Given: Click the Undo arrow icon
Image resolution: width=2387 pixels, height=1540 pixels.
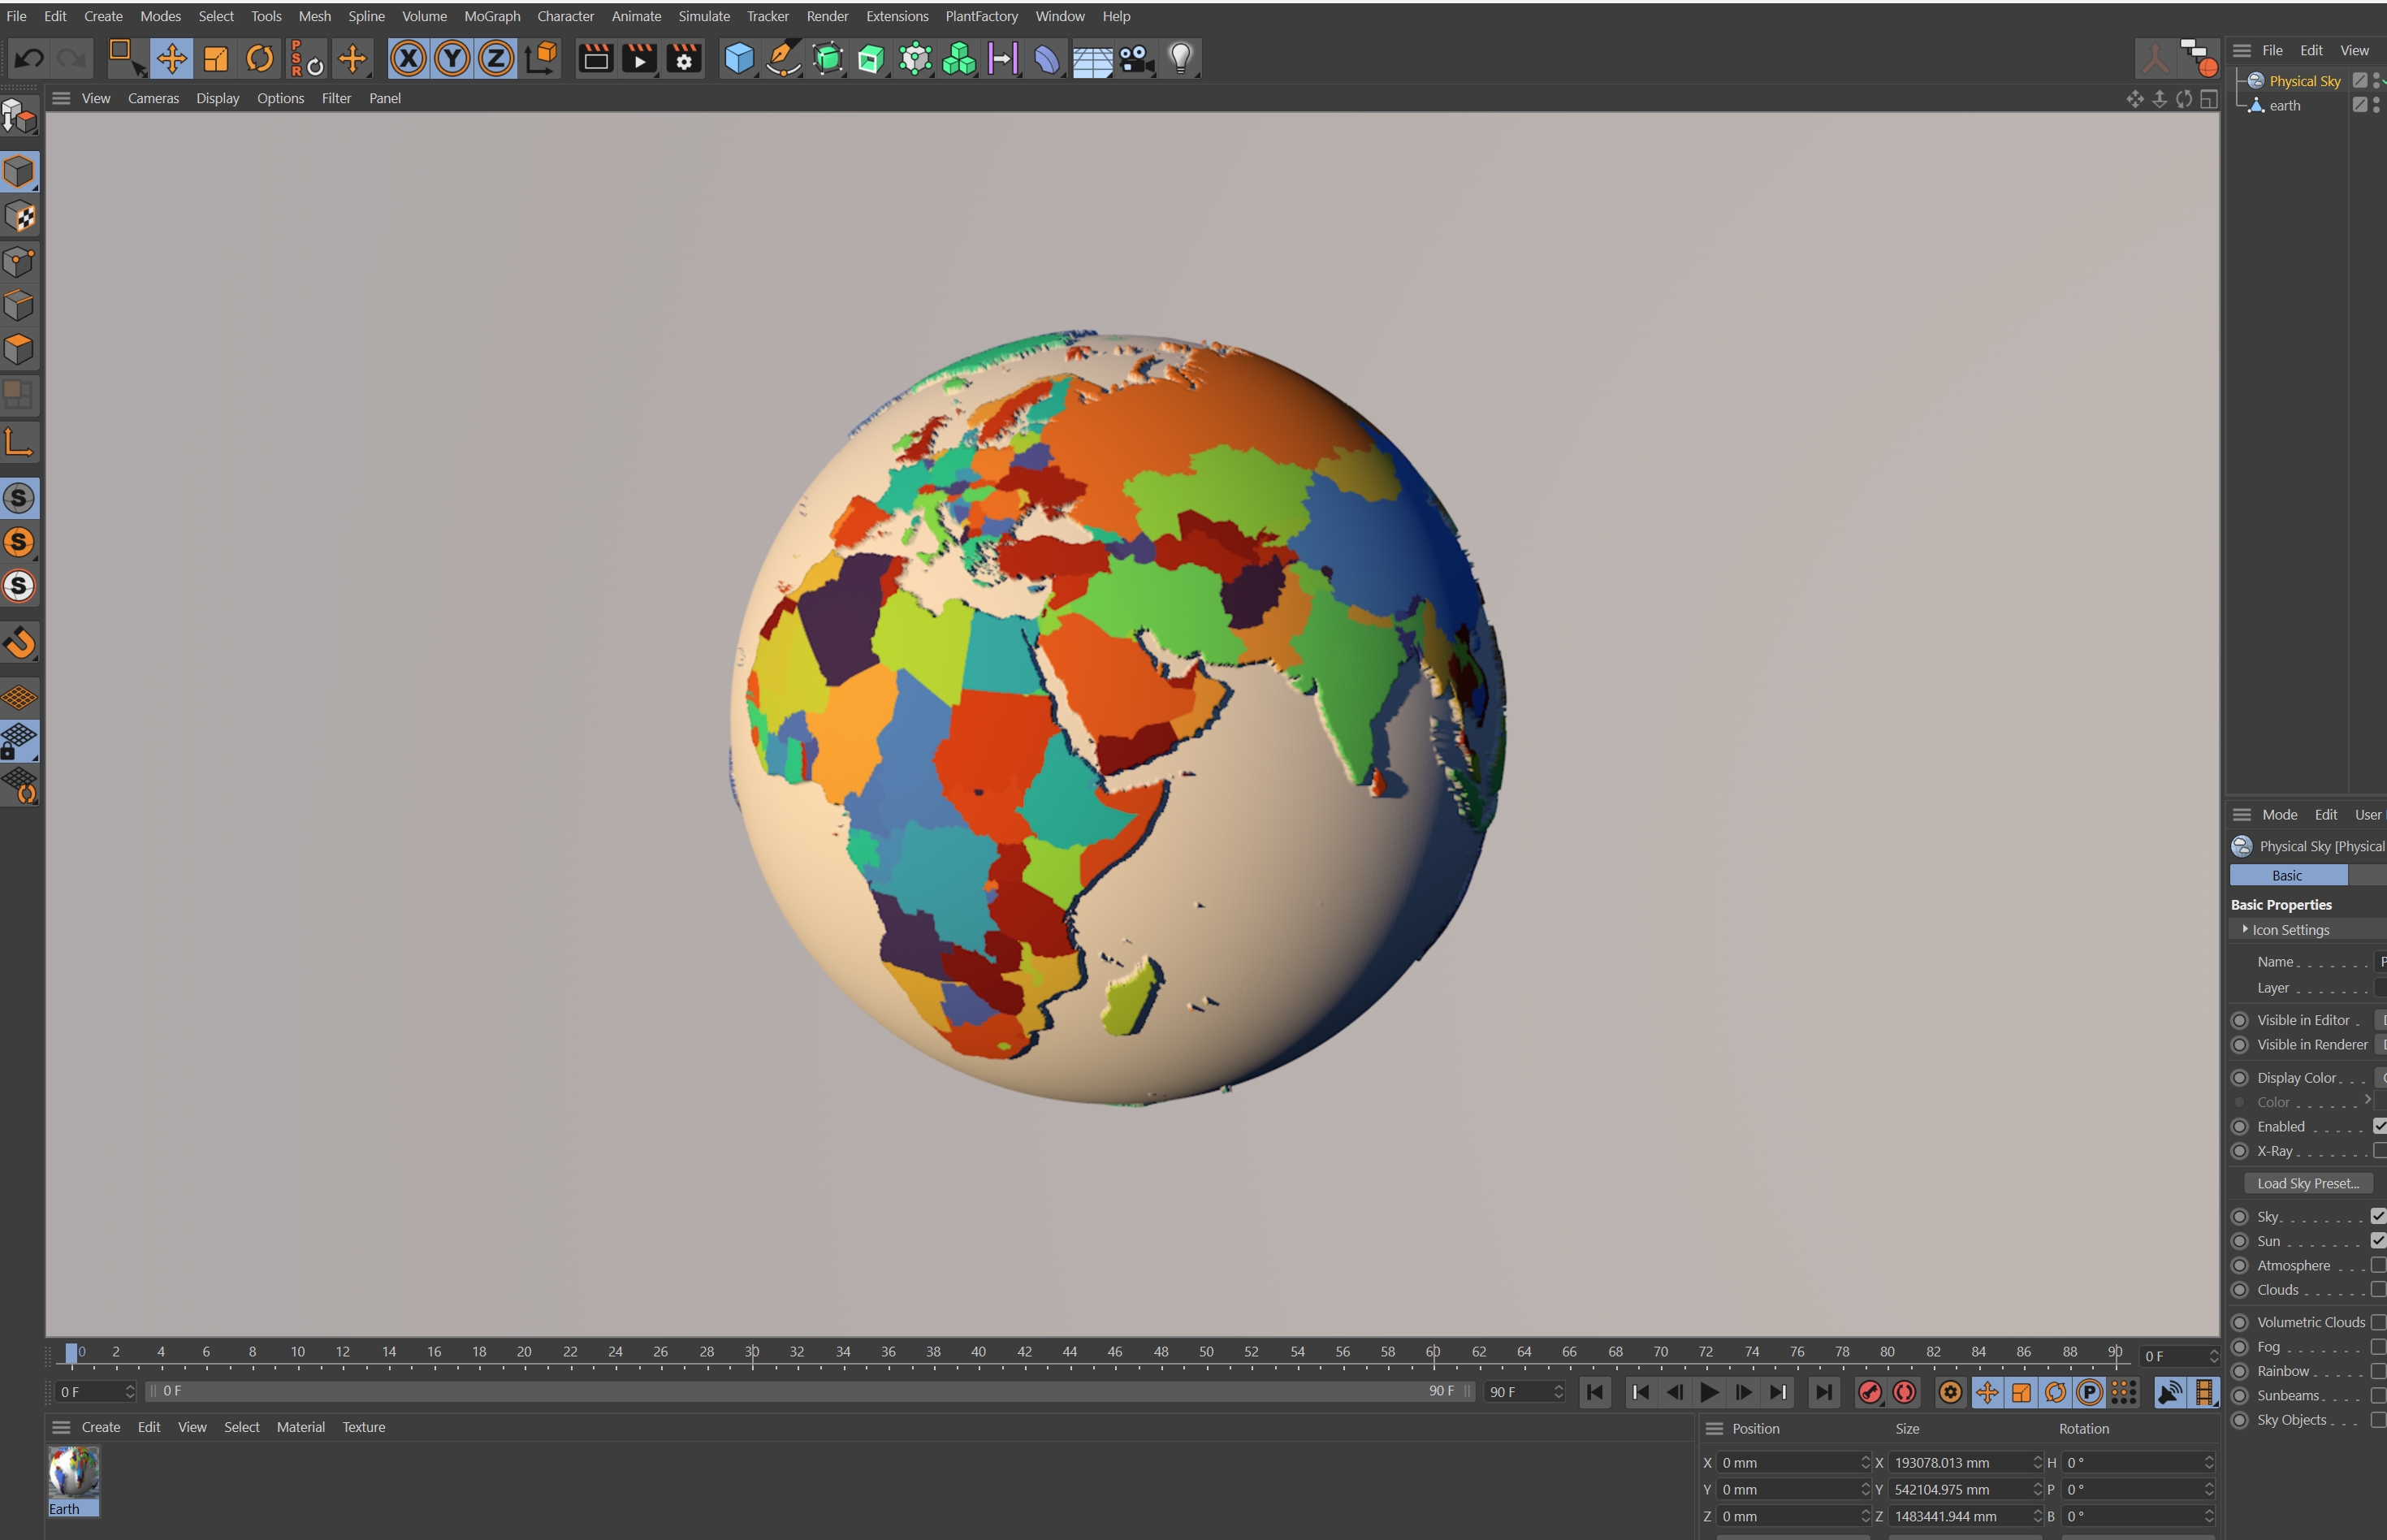Looking at the screenshot, I should tap(29, 59).
